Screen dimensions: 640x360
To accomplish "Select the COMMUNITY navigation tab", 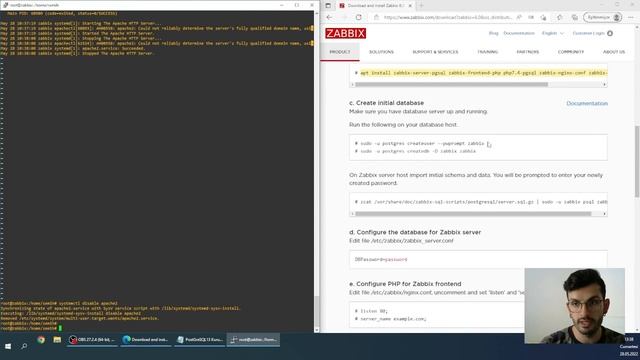I will point(571,52).
